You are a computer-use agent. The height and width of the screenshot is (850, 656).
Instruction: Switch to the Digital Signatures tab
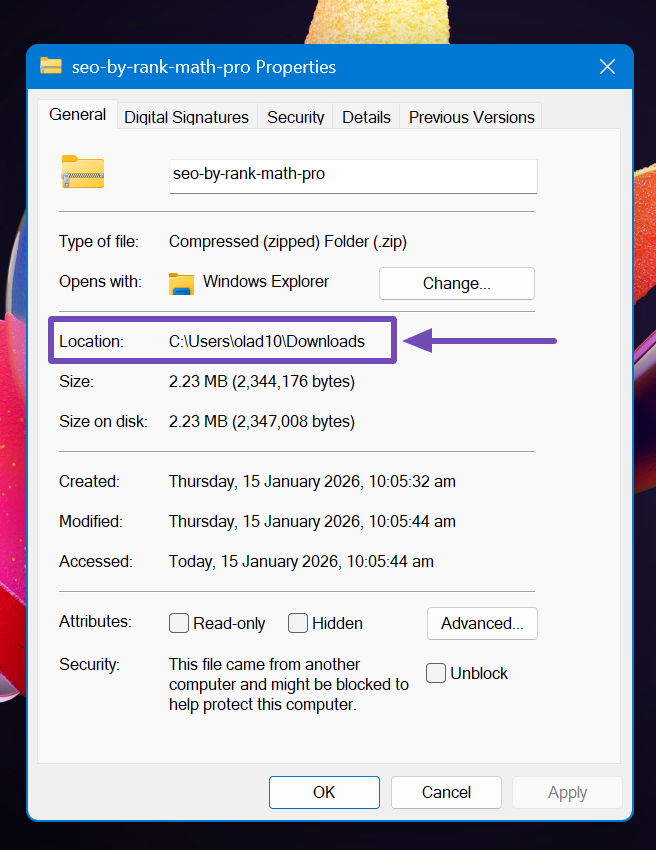[x=186, y=117]
